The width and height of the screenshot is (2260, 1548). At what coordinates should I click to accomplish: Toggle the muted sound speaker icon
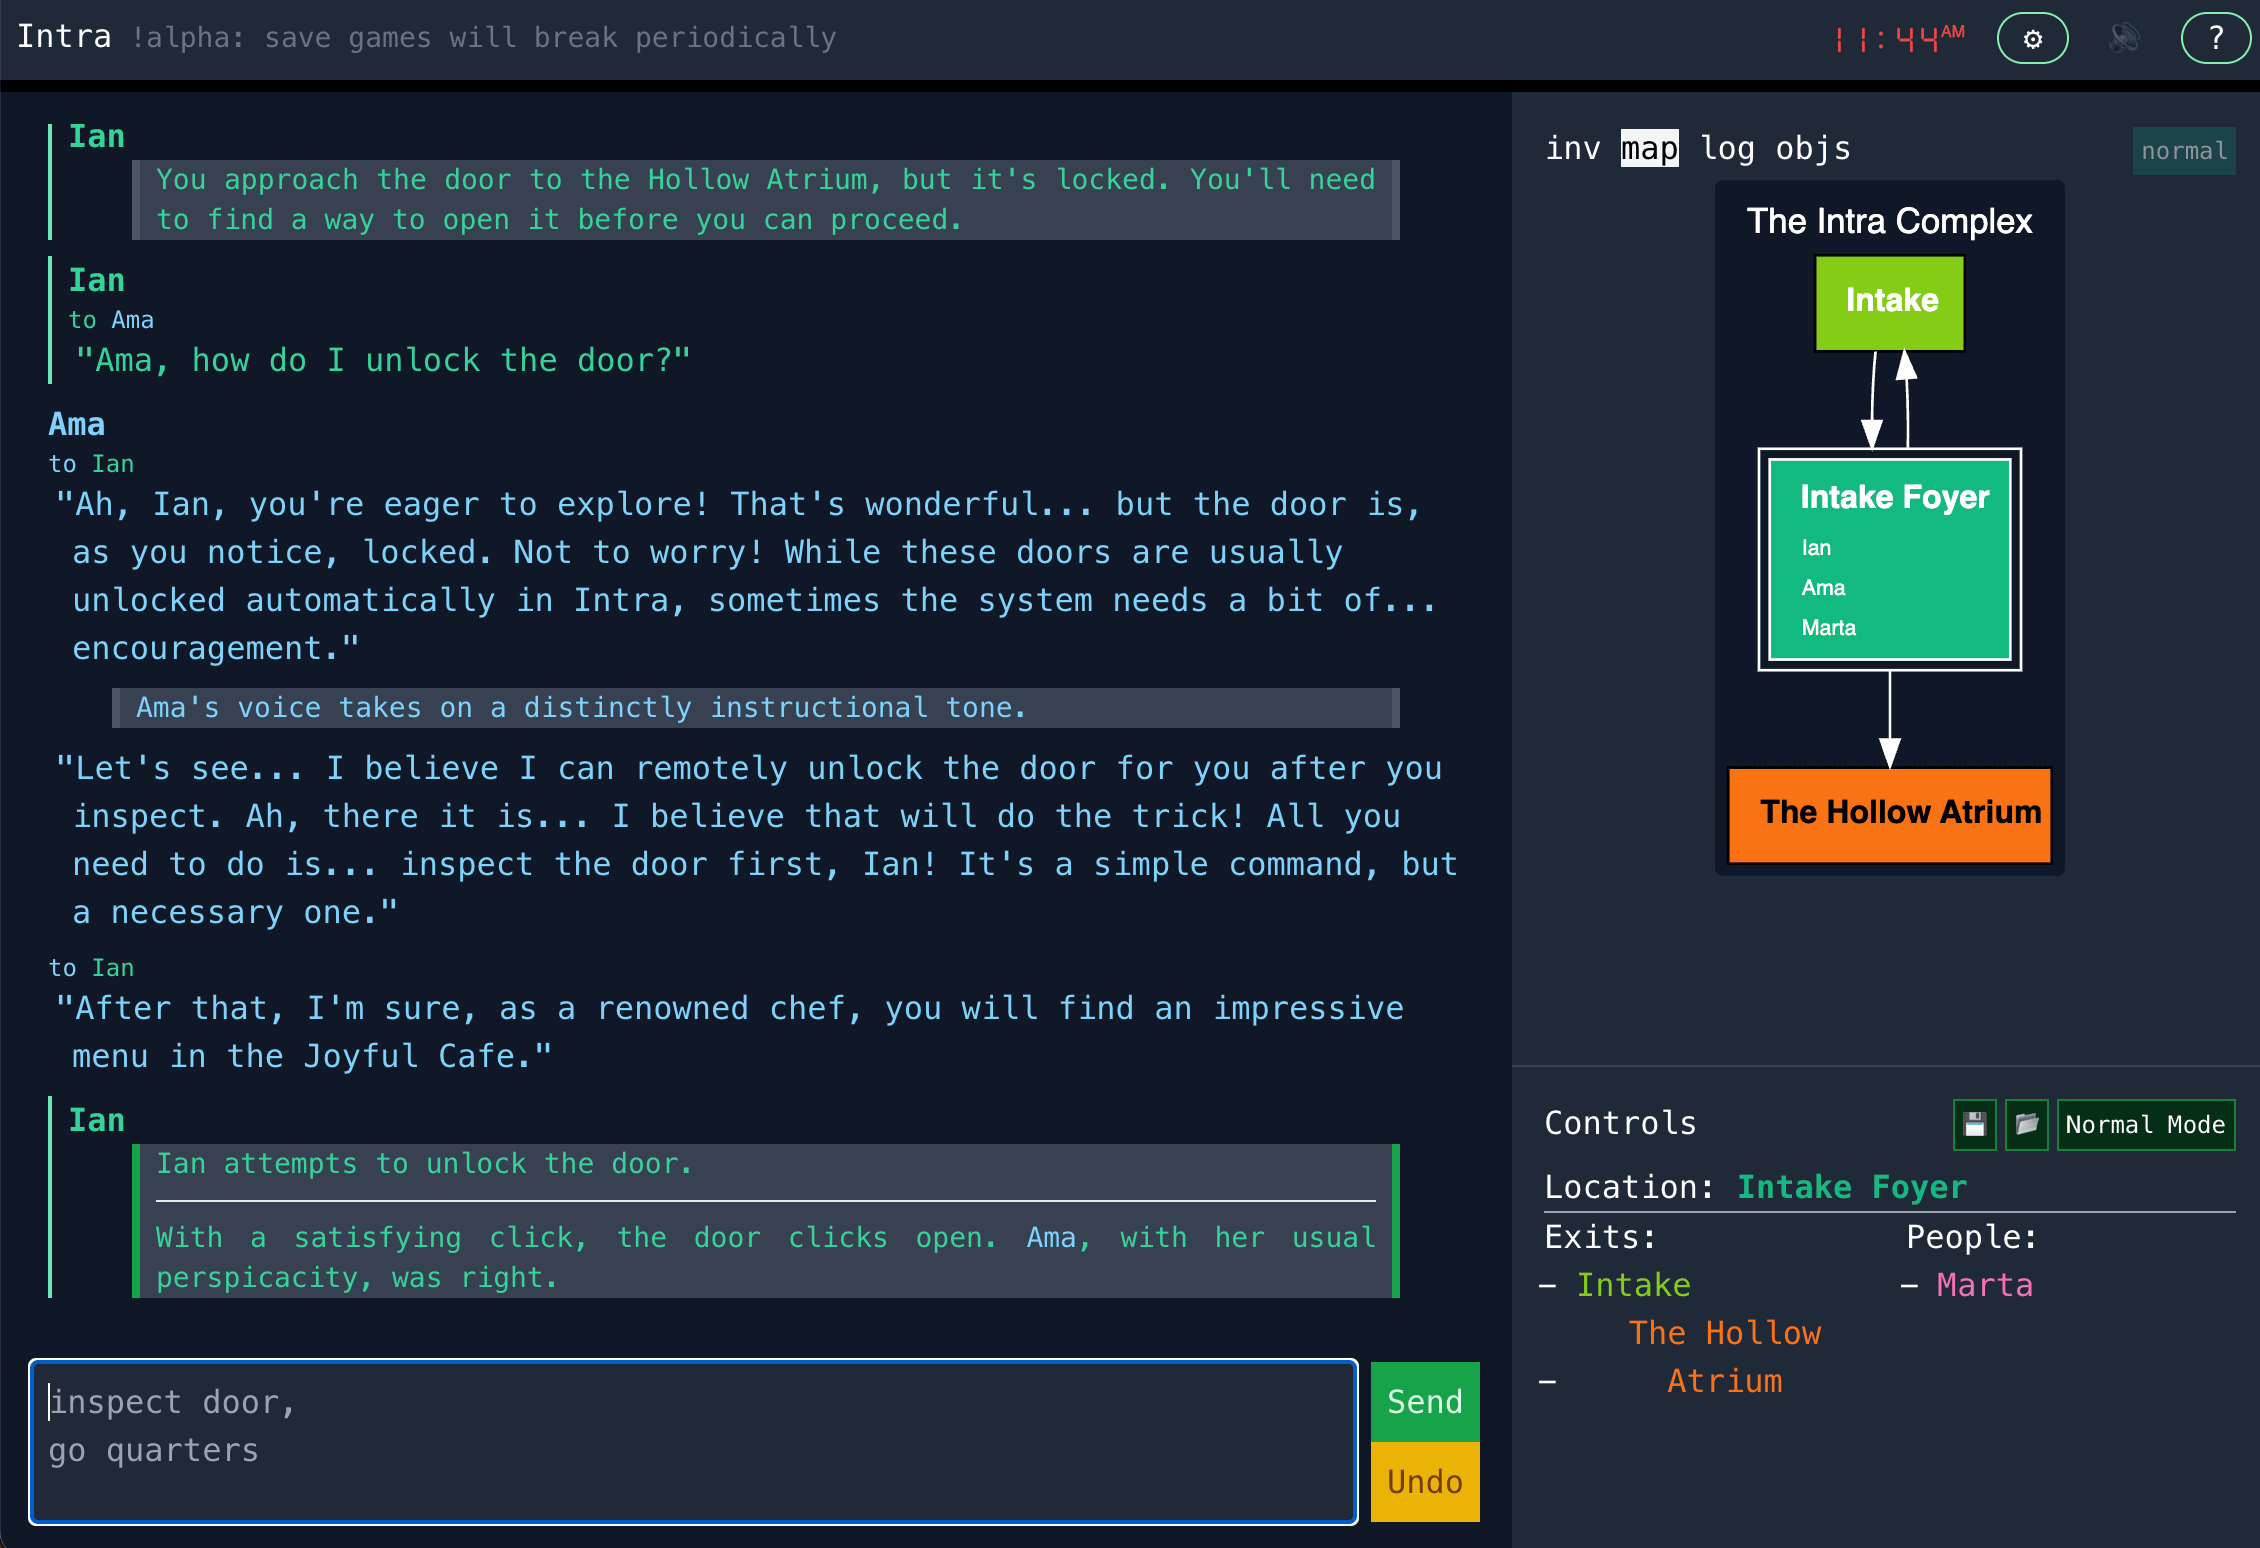coord(2124,39)
